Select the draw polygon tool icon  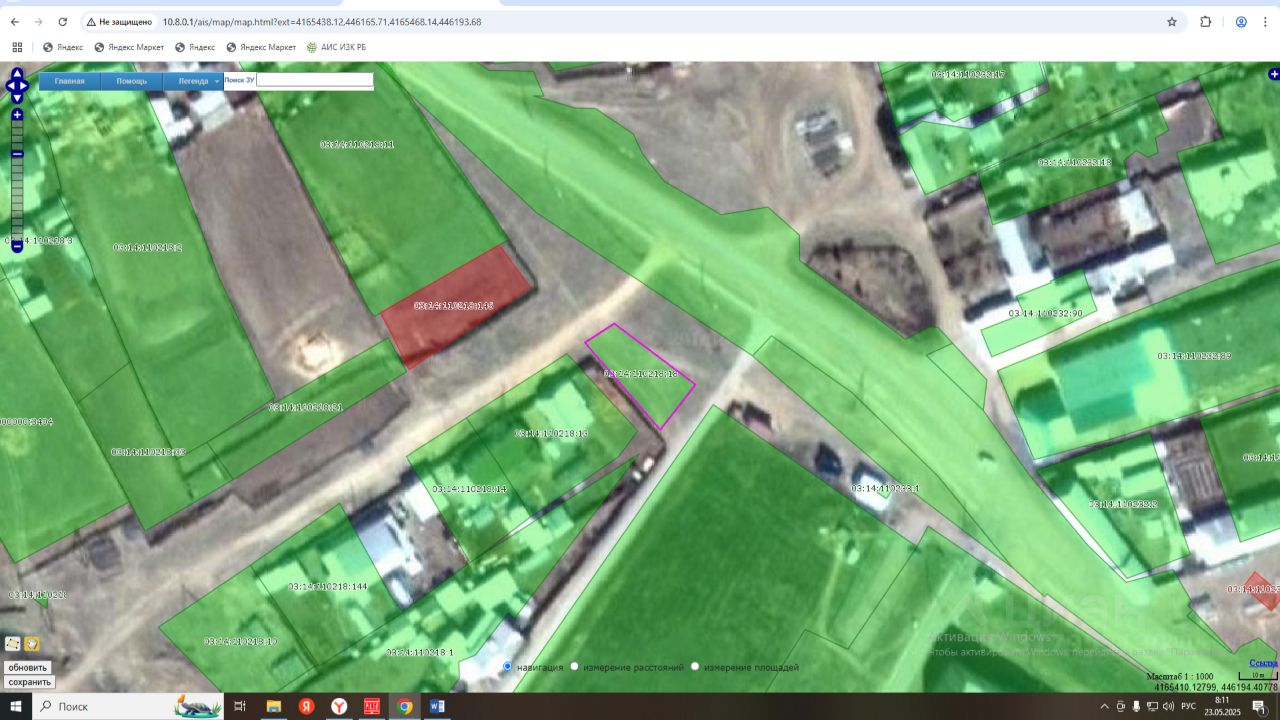[13, 644]
